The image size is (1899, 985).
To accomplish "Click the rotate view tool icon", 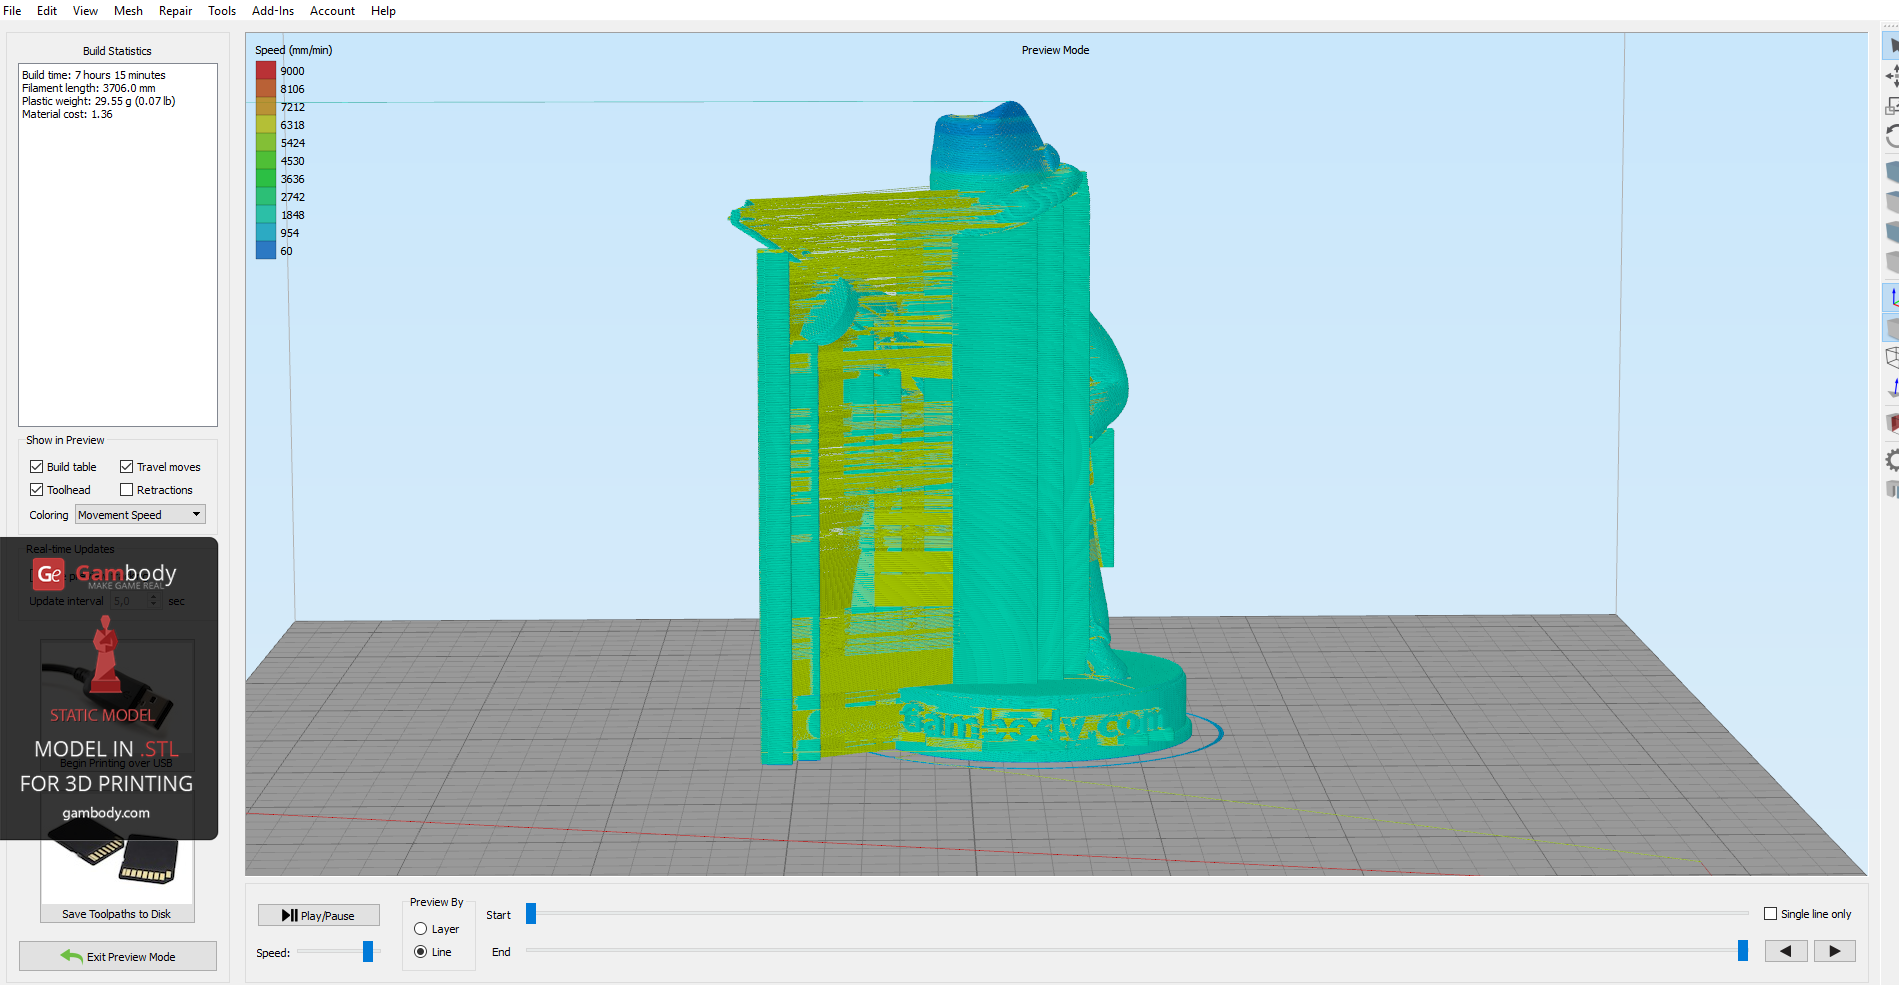I will tap(1893, 137).
